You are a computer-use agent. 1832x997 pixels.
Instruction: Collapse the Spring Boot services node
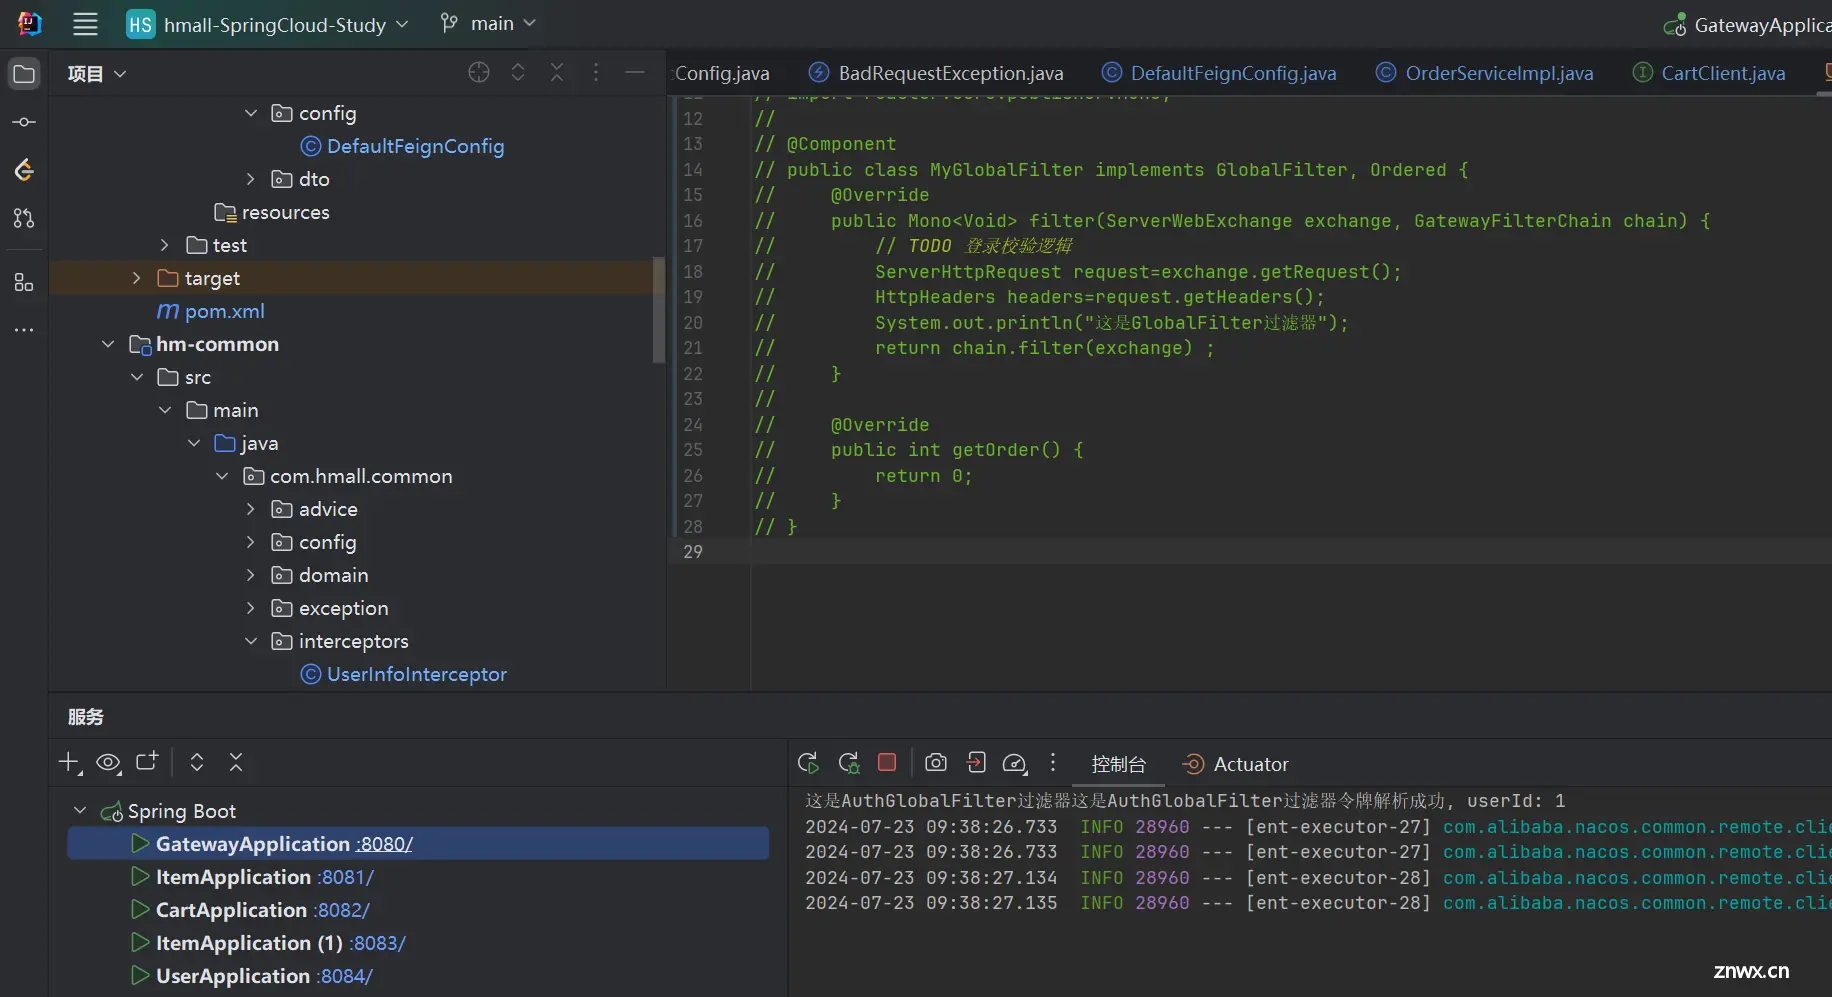(80, 811)
